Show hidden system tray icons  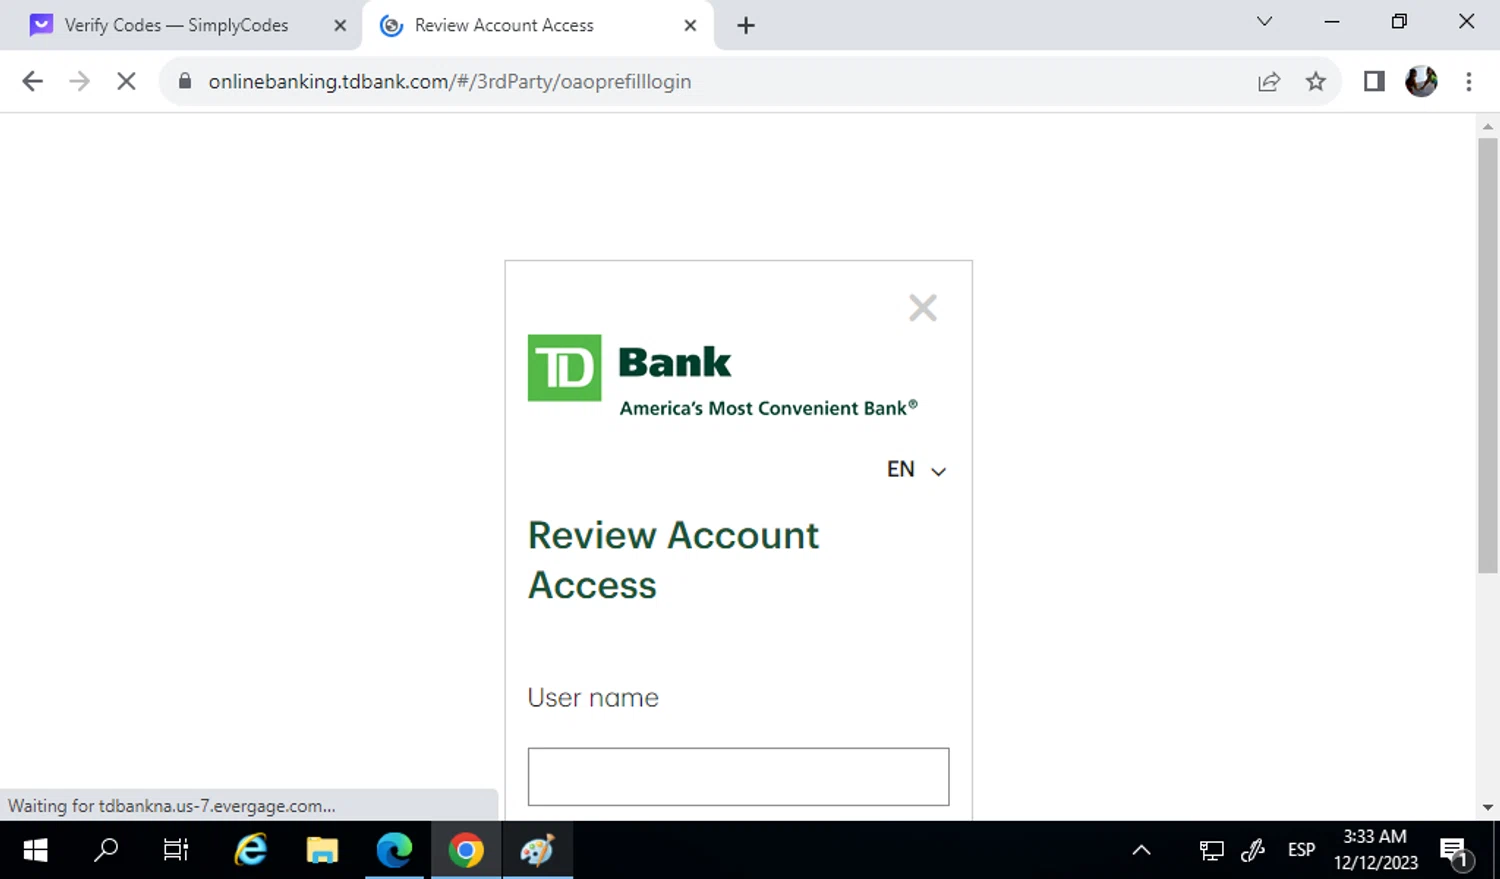pos(1141,851)
